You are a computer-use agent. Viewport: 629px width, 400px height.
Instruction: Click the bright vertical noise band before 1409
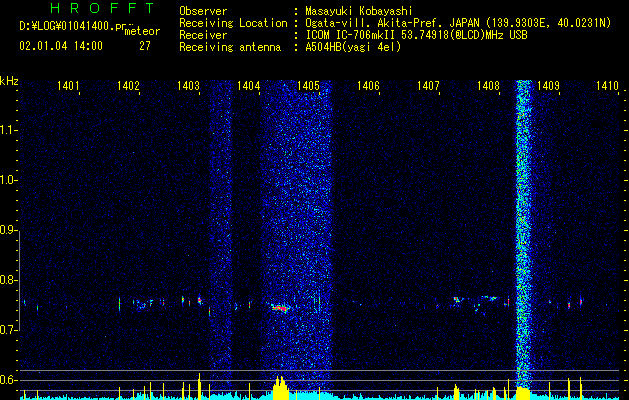tap(523, 233)
